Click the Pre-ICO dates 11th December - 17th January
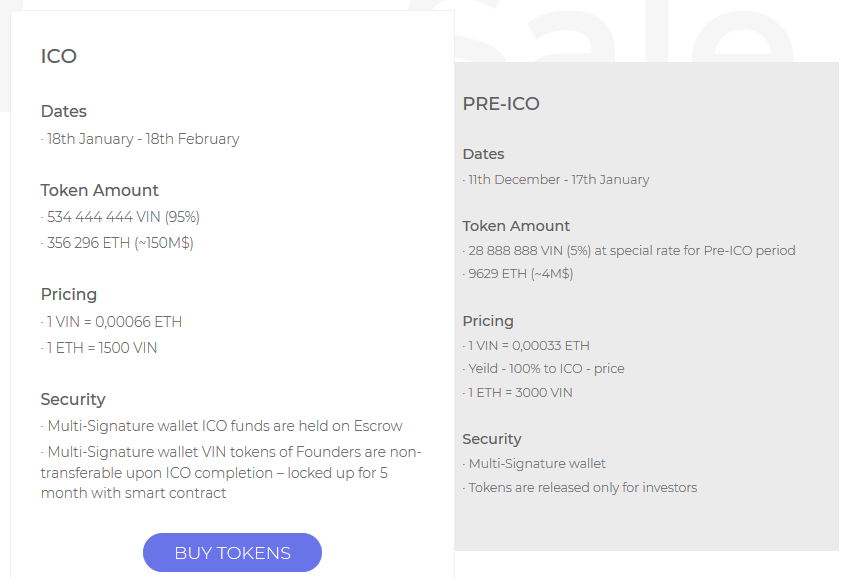Viewport: 850px width, 578px height. pos(556,179)
